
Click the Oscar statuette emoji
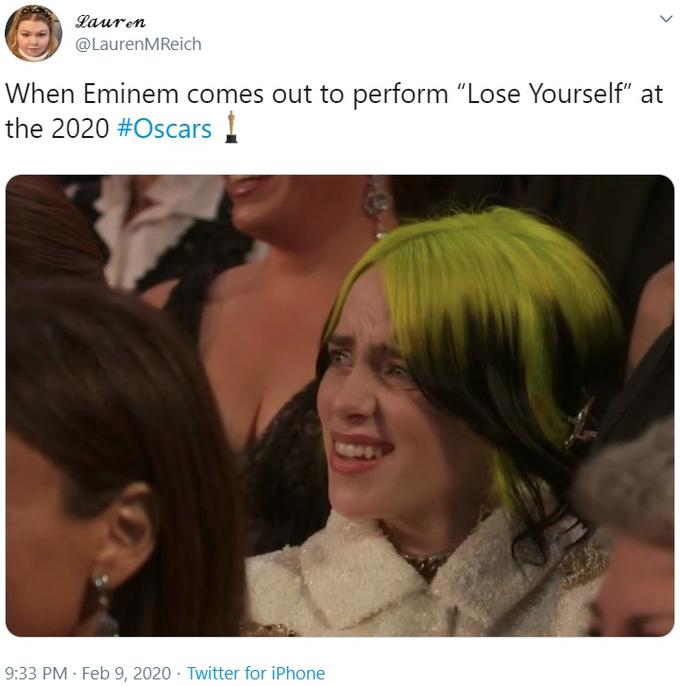(231, 127)
